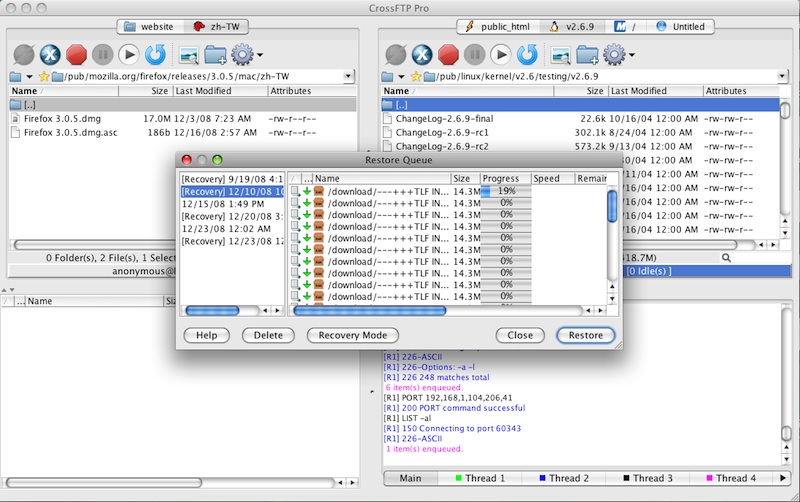Open the folder history dropdown in the right pane
800x502 pixels.
[x=395, y=76]
